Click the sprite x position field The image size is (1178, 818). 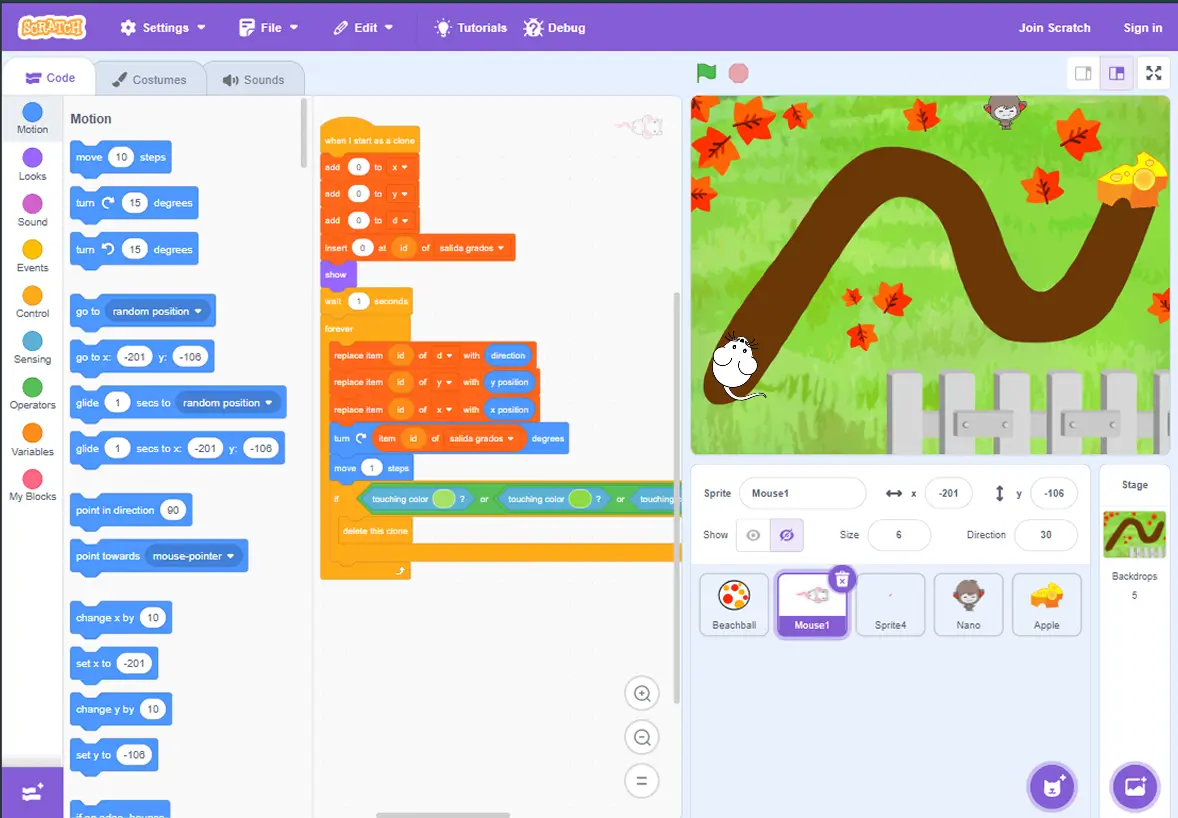pyautogui.click(x=949, y=494)
